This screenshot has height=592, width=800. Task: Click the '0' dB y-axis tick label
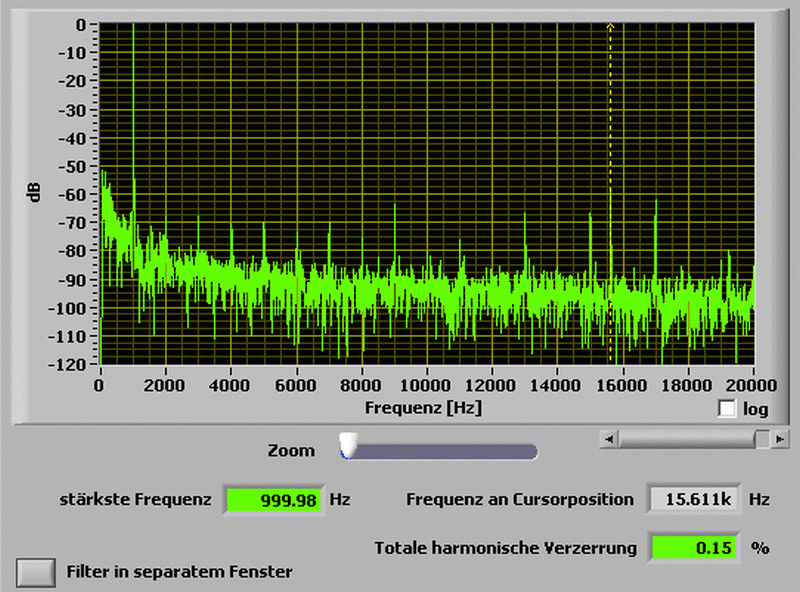[81, 24]
